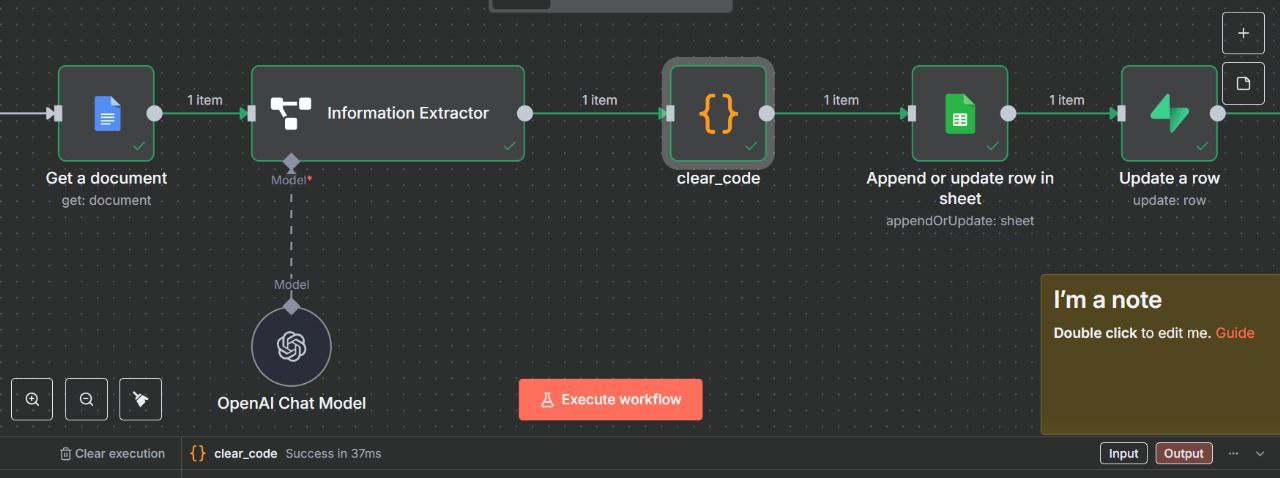Clear execution data
Image resolution: width=1280 pixels, height=478 pixels.
pyautogui.click(x=112, y=453)
